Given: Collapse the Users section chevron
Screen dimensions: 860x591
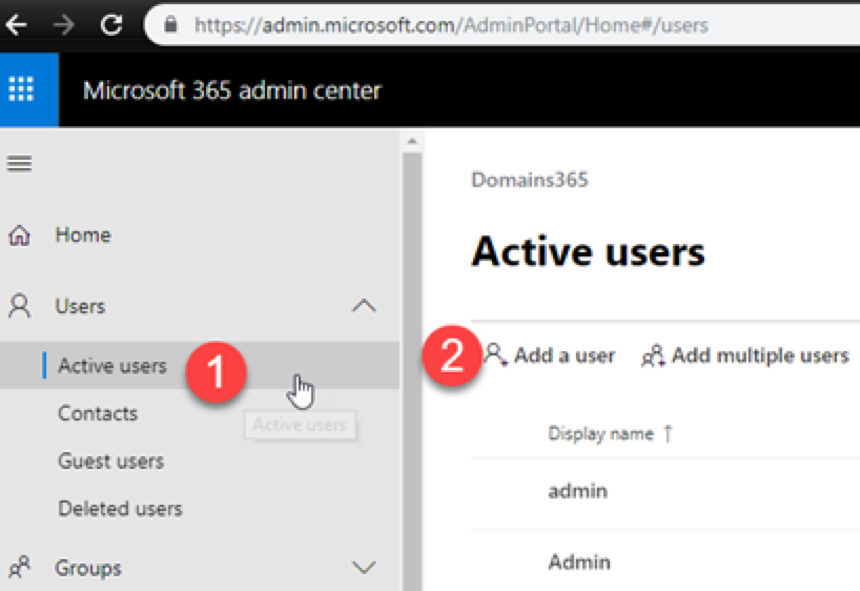Looking at the screenshot, I should (364, 305).
